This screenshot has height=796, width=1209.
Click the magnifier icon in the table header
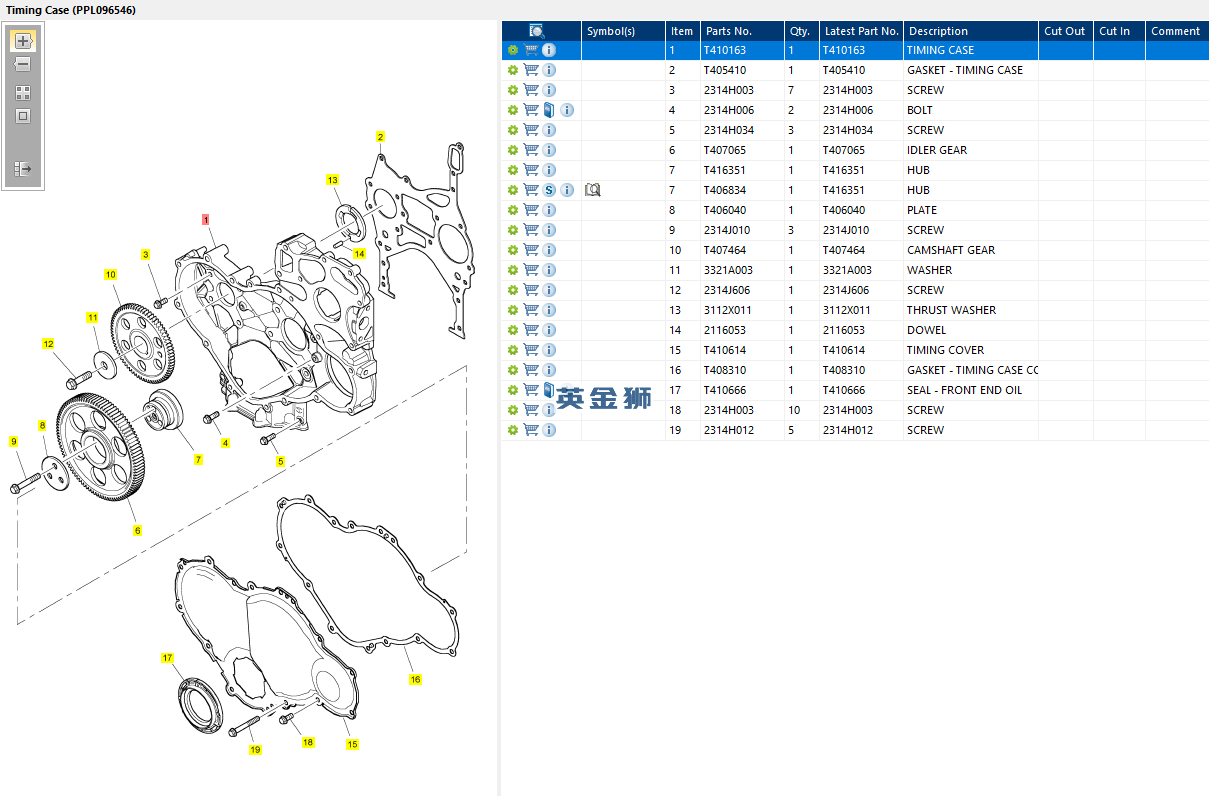[537, 31]
